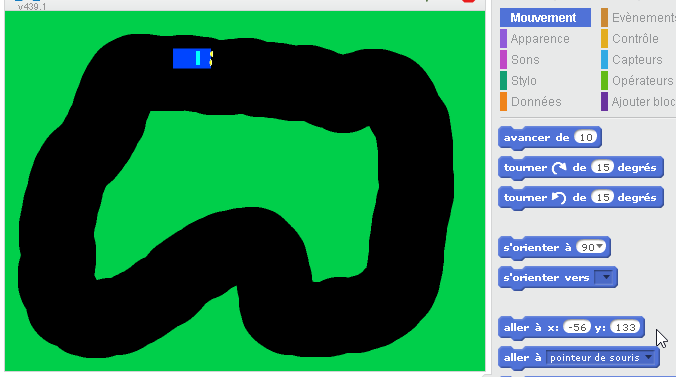Click the blue car sprite on the stage

(192, 58)
